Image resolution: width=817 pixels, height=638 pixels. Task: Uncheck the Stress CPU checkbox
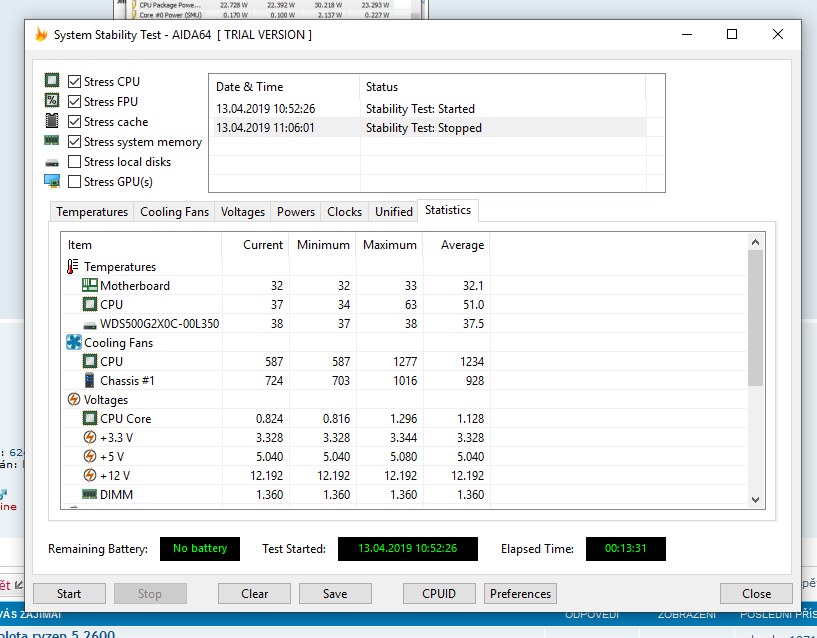(75, 81)
